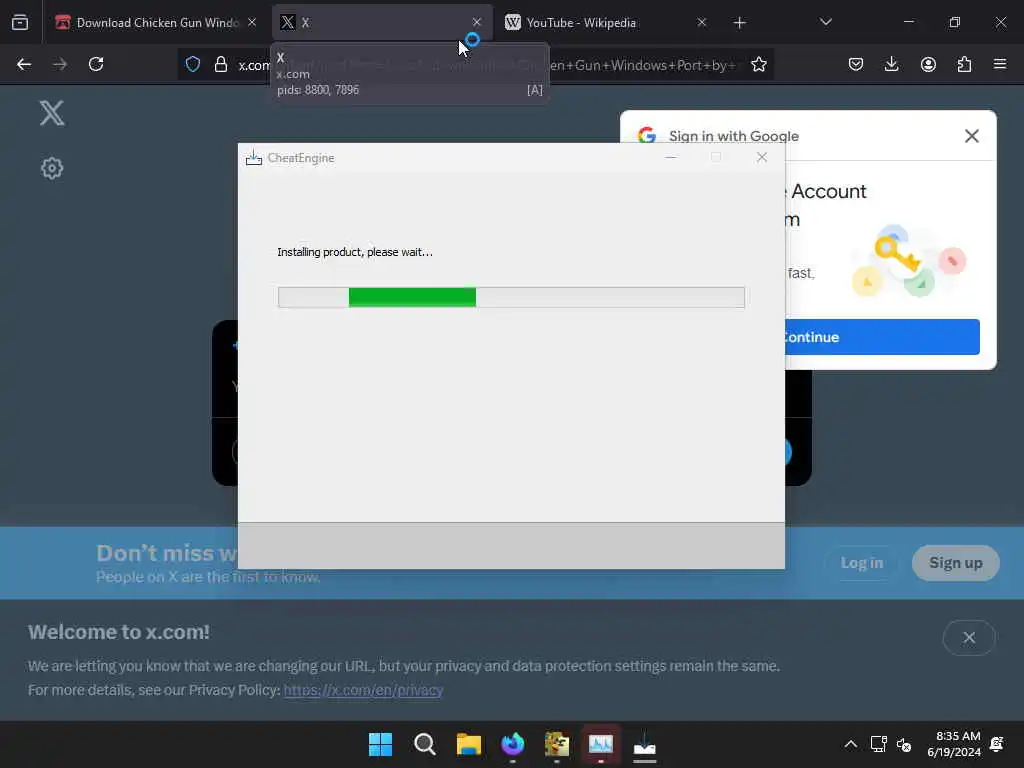The height and width of the screenshot is (768, 1024).
Task: Open Windows taskbar search
Action: click(424, 744)
